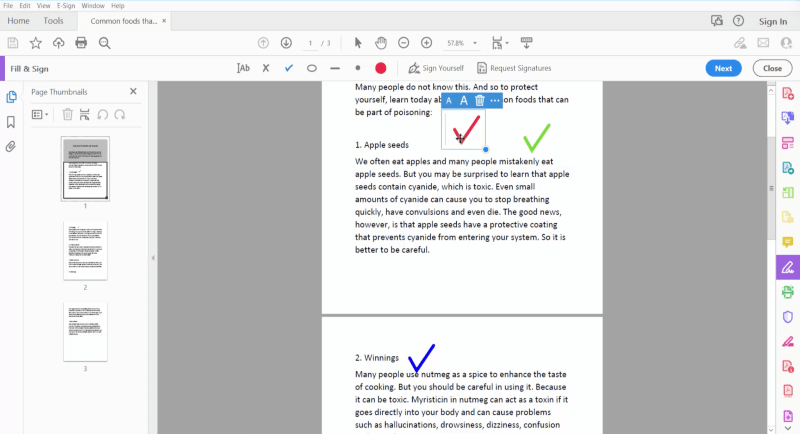Choose the Selection arrow tool
This screenshot has width=800, height=434.
click(x=358, y=43)
